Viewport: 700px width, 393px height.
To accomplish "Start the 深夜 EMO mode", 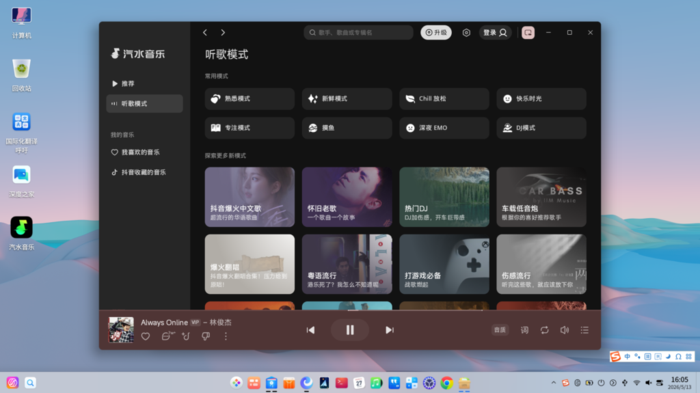I will click(444, 128).
